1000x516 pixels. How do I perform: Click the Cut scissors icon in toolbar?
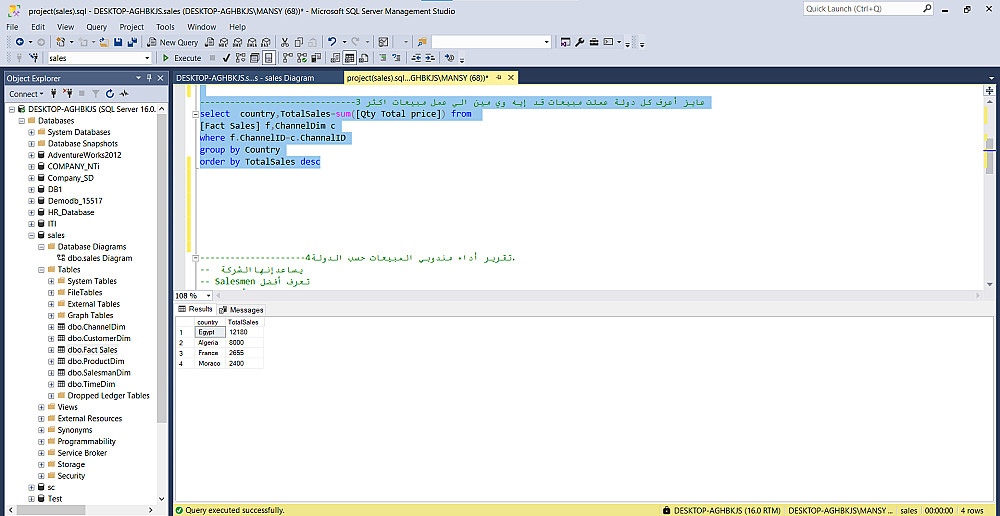pos(285,42)
